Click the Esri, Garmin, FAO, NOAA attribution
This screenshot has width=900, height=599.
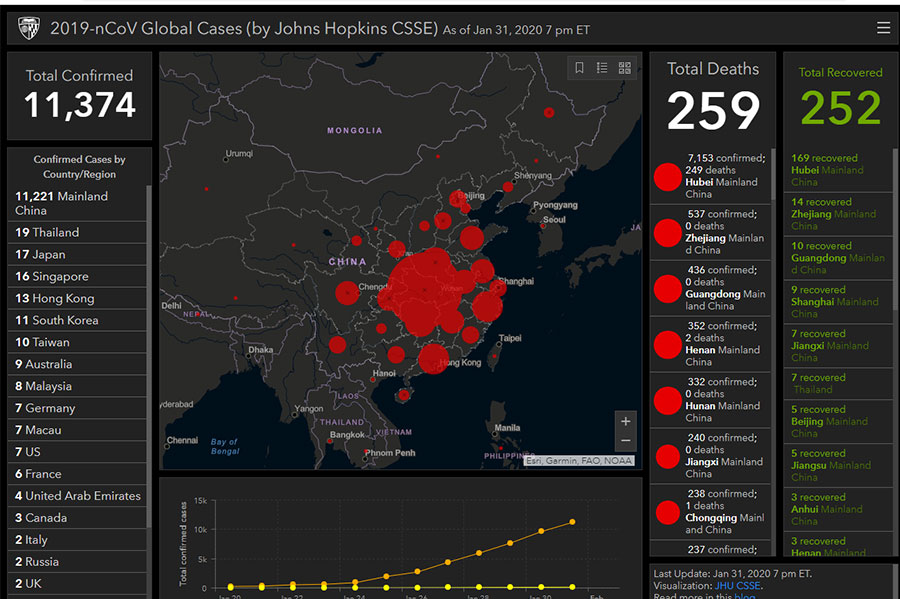click(x=579, y=461)
